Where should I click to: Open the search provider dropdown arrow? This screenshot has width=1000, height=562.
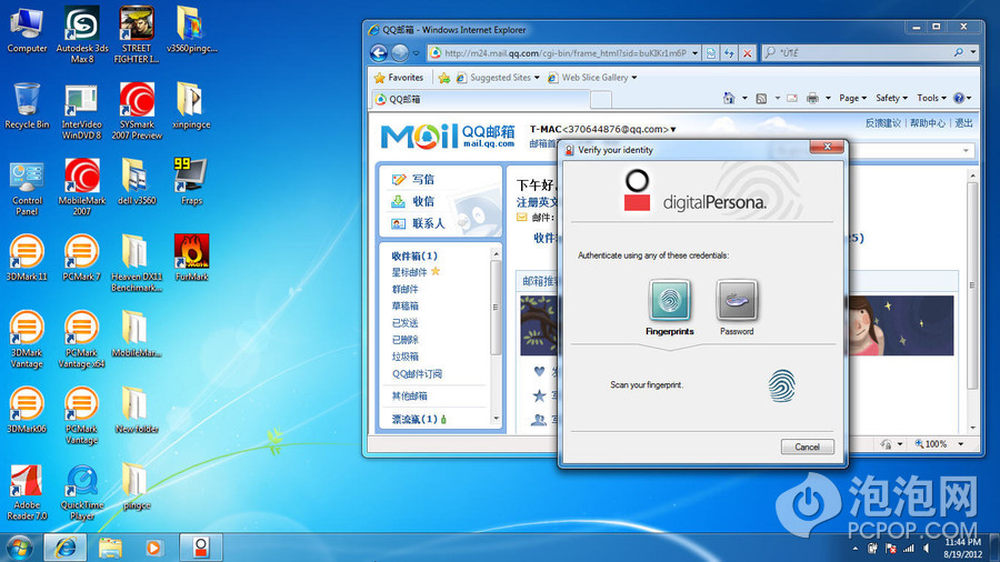[x=973, y=53]
